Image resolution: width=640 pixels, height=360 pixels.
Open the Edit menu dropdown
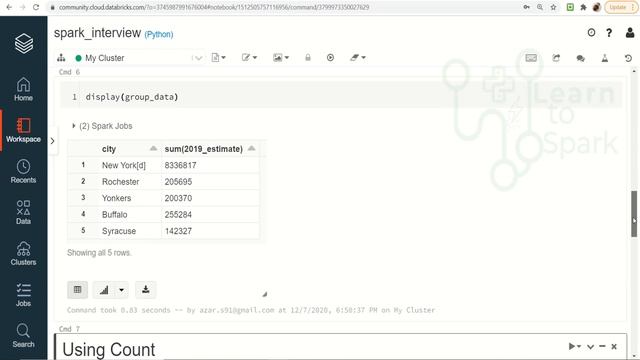249,58
